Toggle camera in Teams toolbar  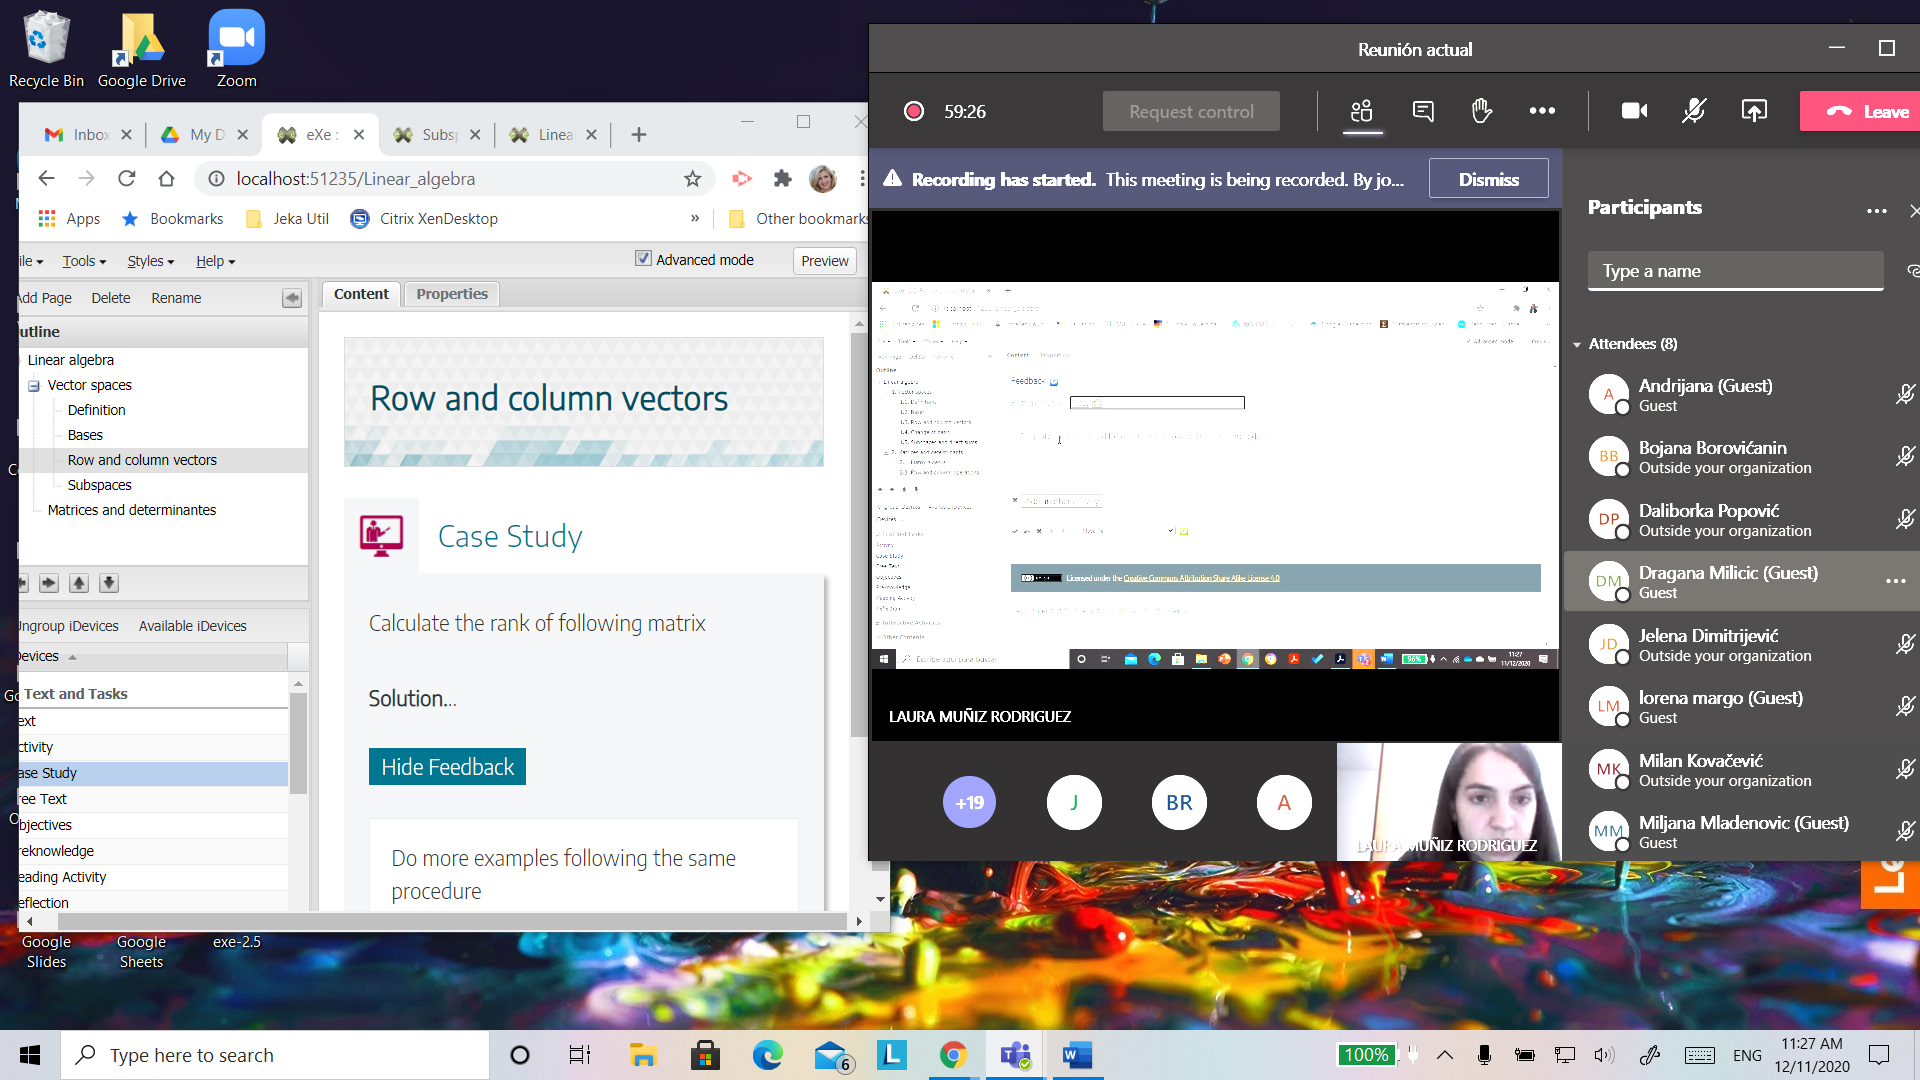tap(1634, 111)
